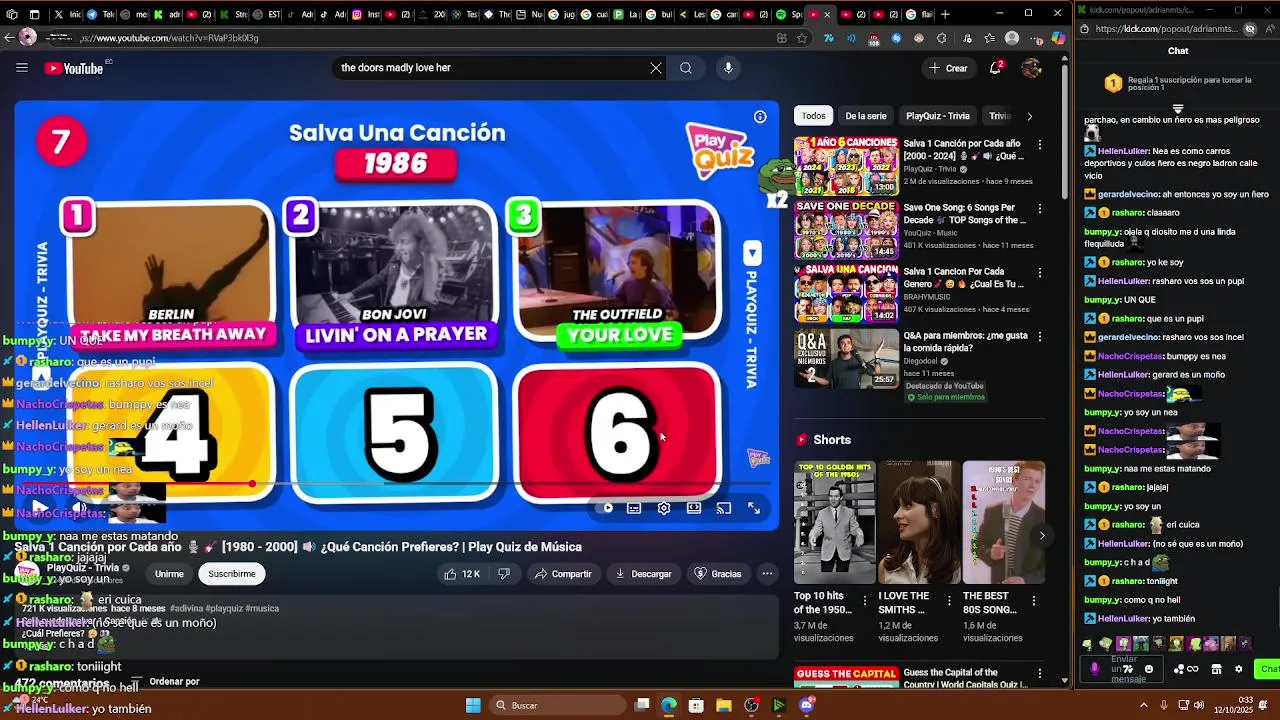Go back with the browser back arrow
Viewport: 1280px width, 720px height.
(9, 38)
